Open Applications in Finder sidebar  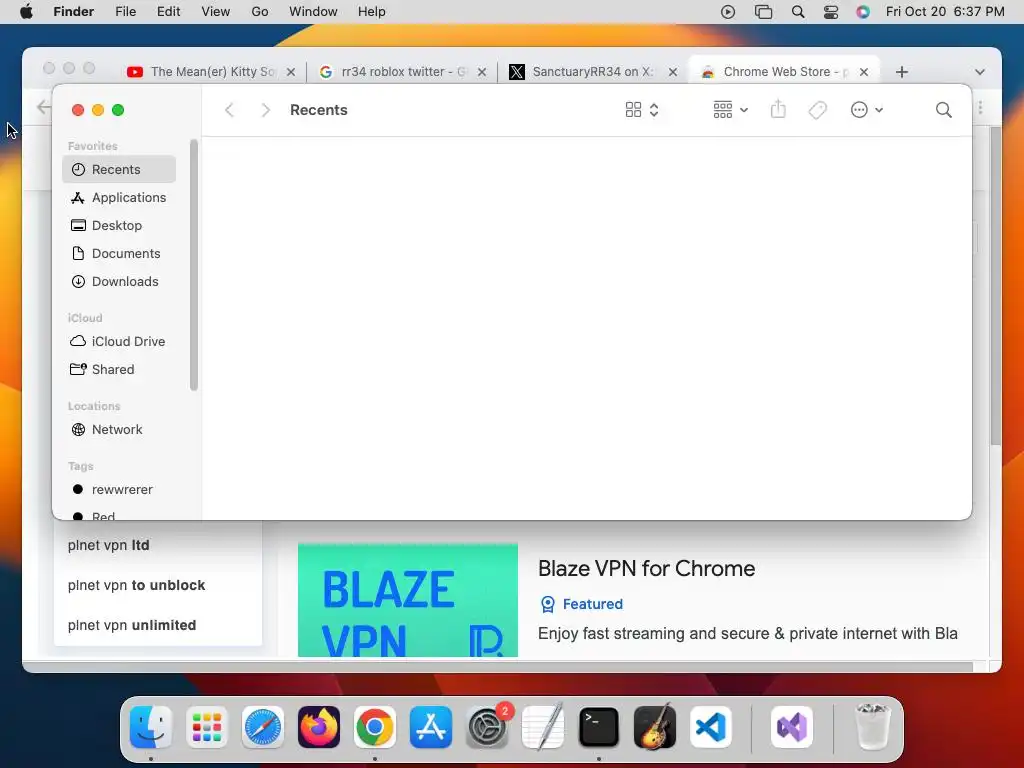point(119,197)
